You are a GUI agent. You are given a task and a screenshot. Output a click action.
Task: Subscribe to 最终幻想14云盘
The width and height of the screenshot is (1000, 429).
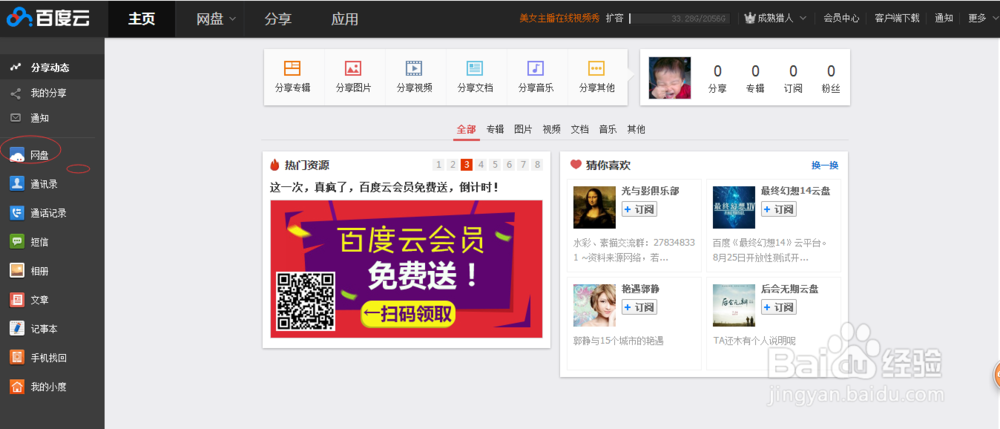(x=778, y=209)
